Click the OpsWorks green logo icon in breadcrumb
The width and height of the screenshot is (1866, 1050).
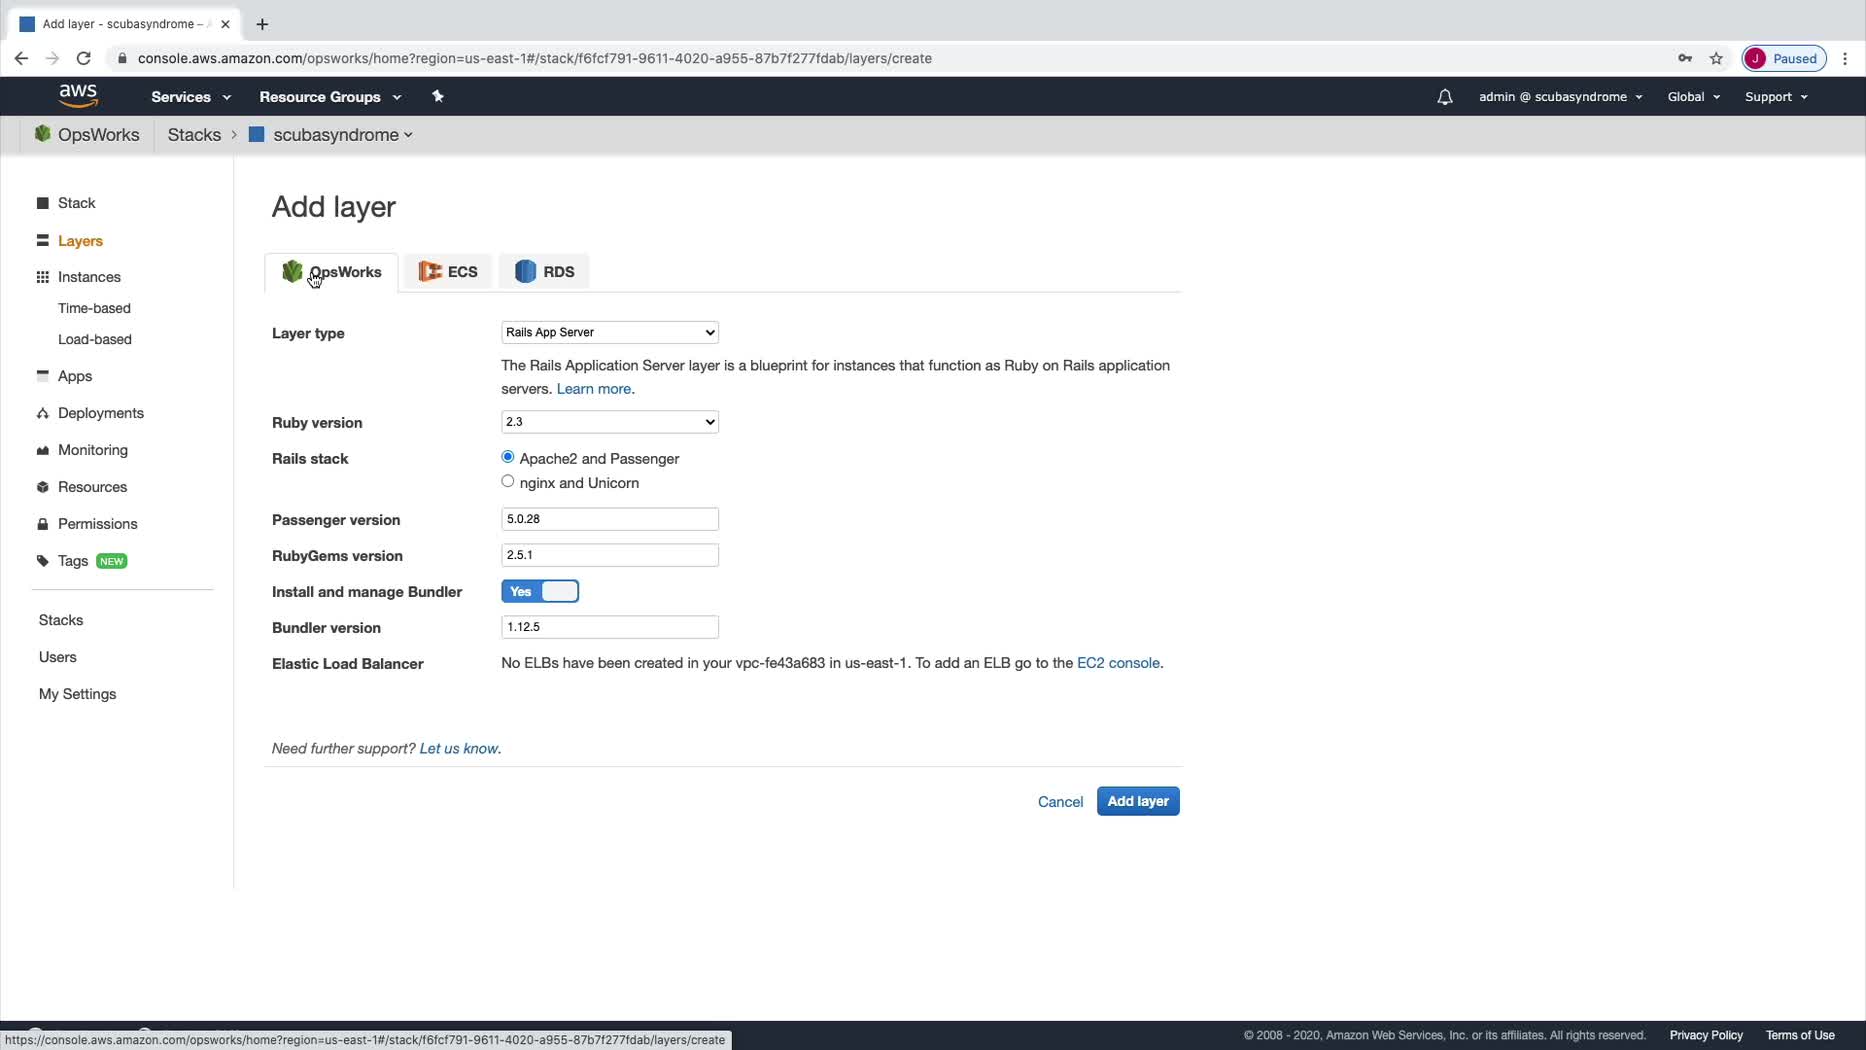[x=42, y=134]
